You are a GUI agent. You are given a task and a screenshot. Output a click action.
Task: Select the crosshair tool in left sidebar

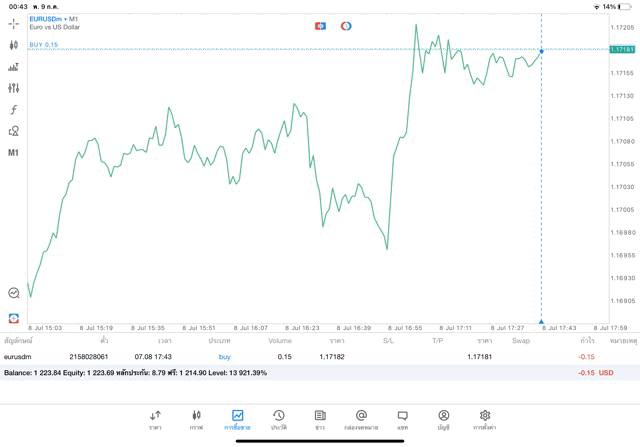(x=14, y=22)
